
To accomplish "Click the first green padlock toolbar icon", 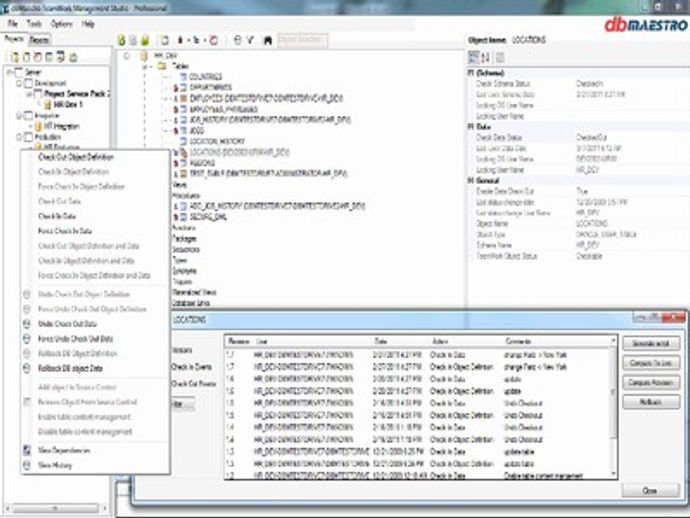I will point(121,40).
